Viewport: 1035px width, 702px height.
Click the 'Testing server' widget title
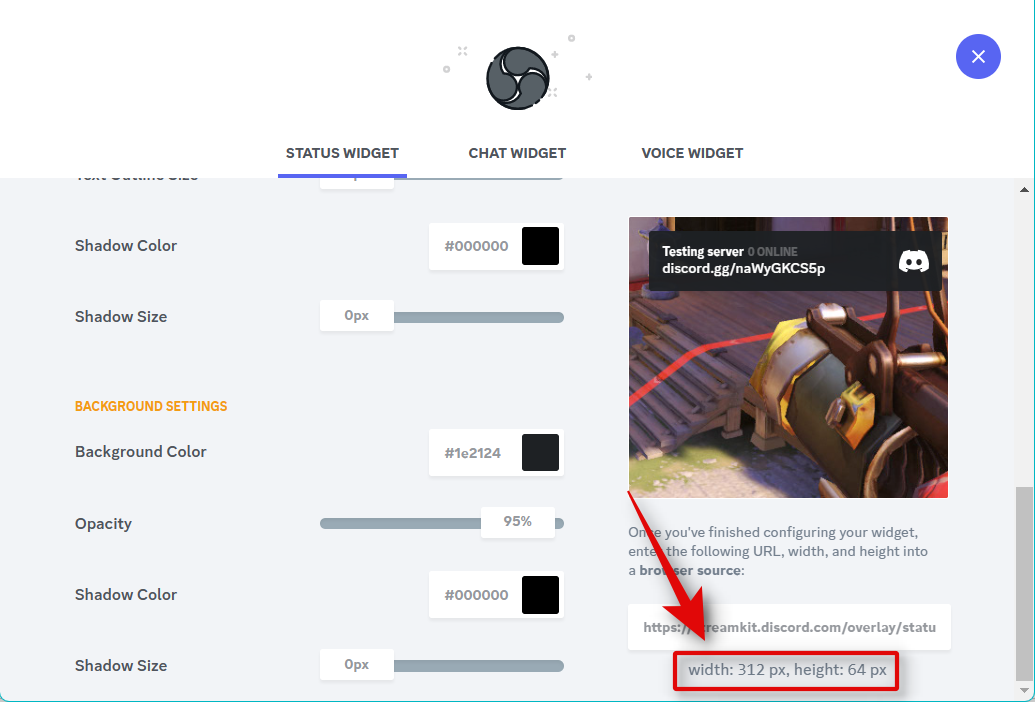(702, 251)
